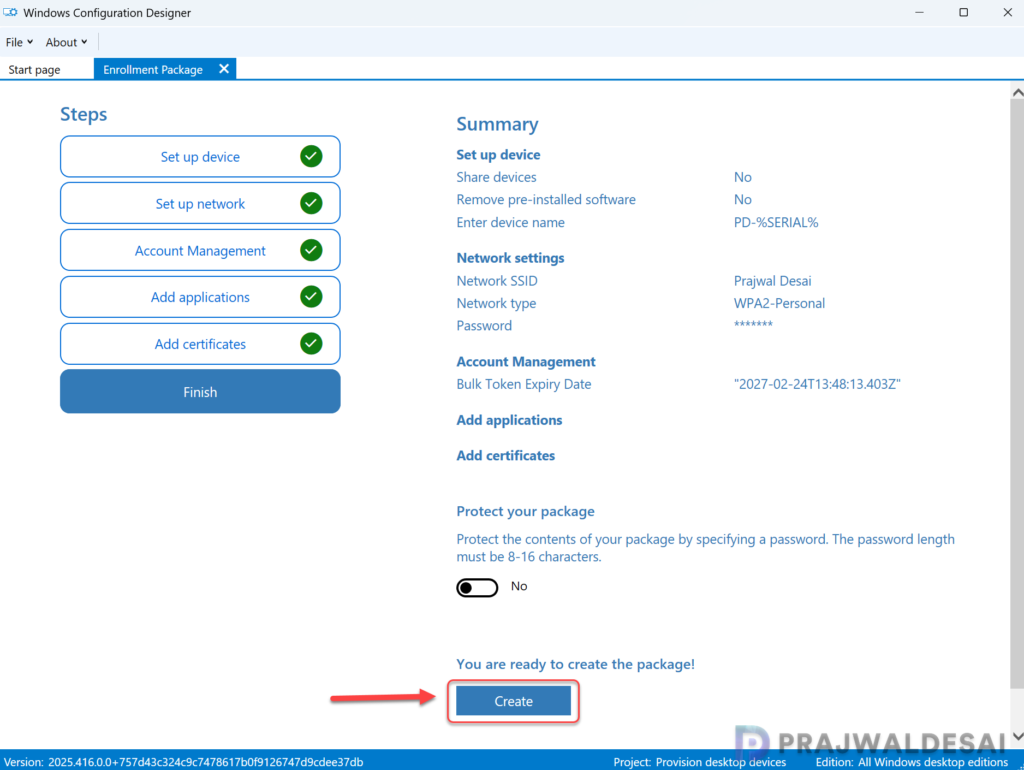The image size is (1024, 770).
Task: Open the About menu
Action: tap(66, 42)
